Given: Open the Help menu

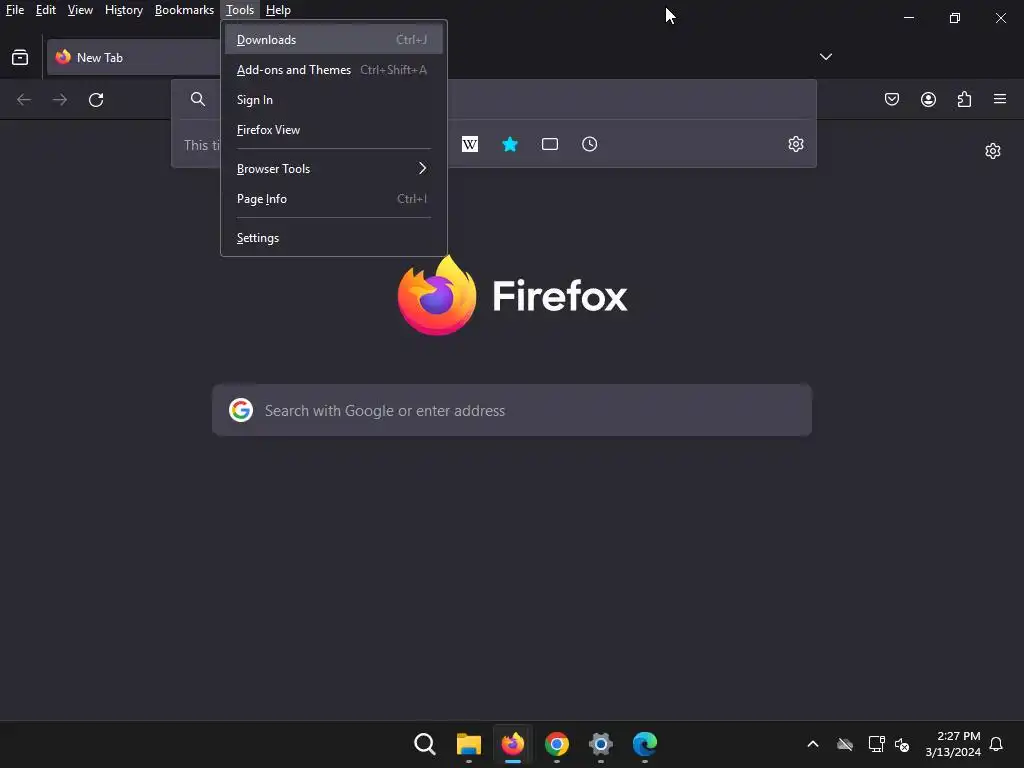Looking at the screenshot, I should tap(278, 10).
